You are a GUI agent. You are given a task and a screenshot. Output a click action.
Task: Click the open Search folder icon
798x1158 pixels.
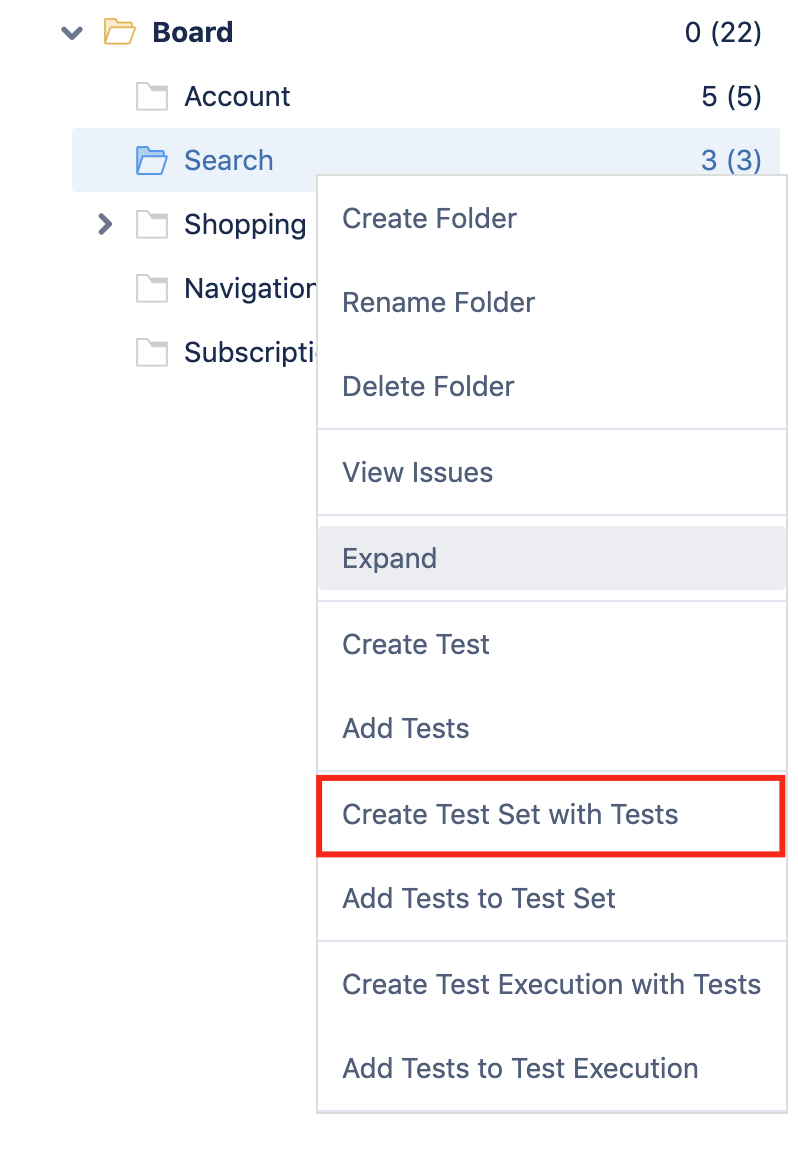point(152,160)
